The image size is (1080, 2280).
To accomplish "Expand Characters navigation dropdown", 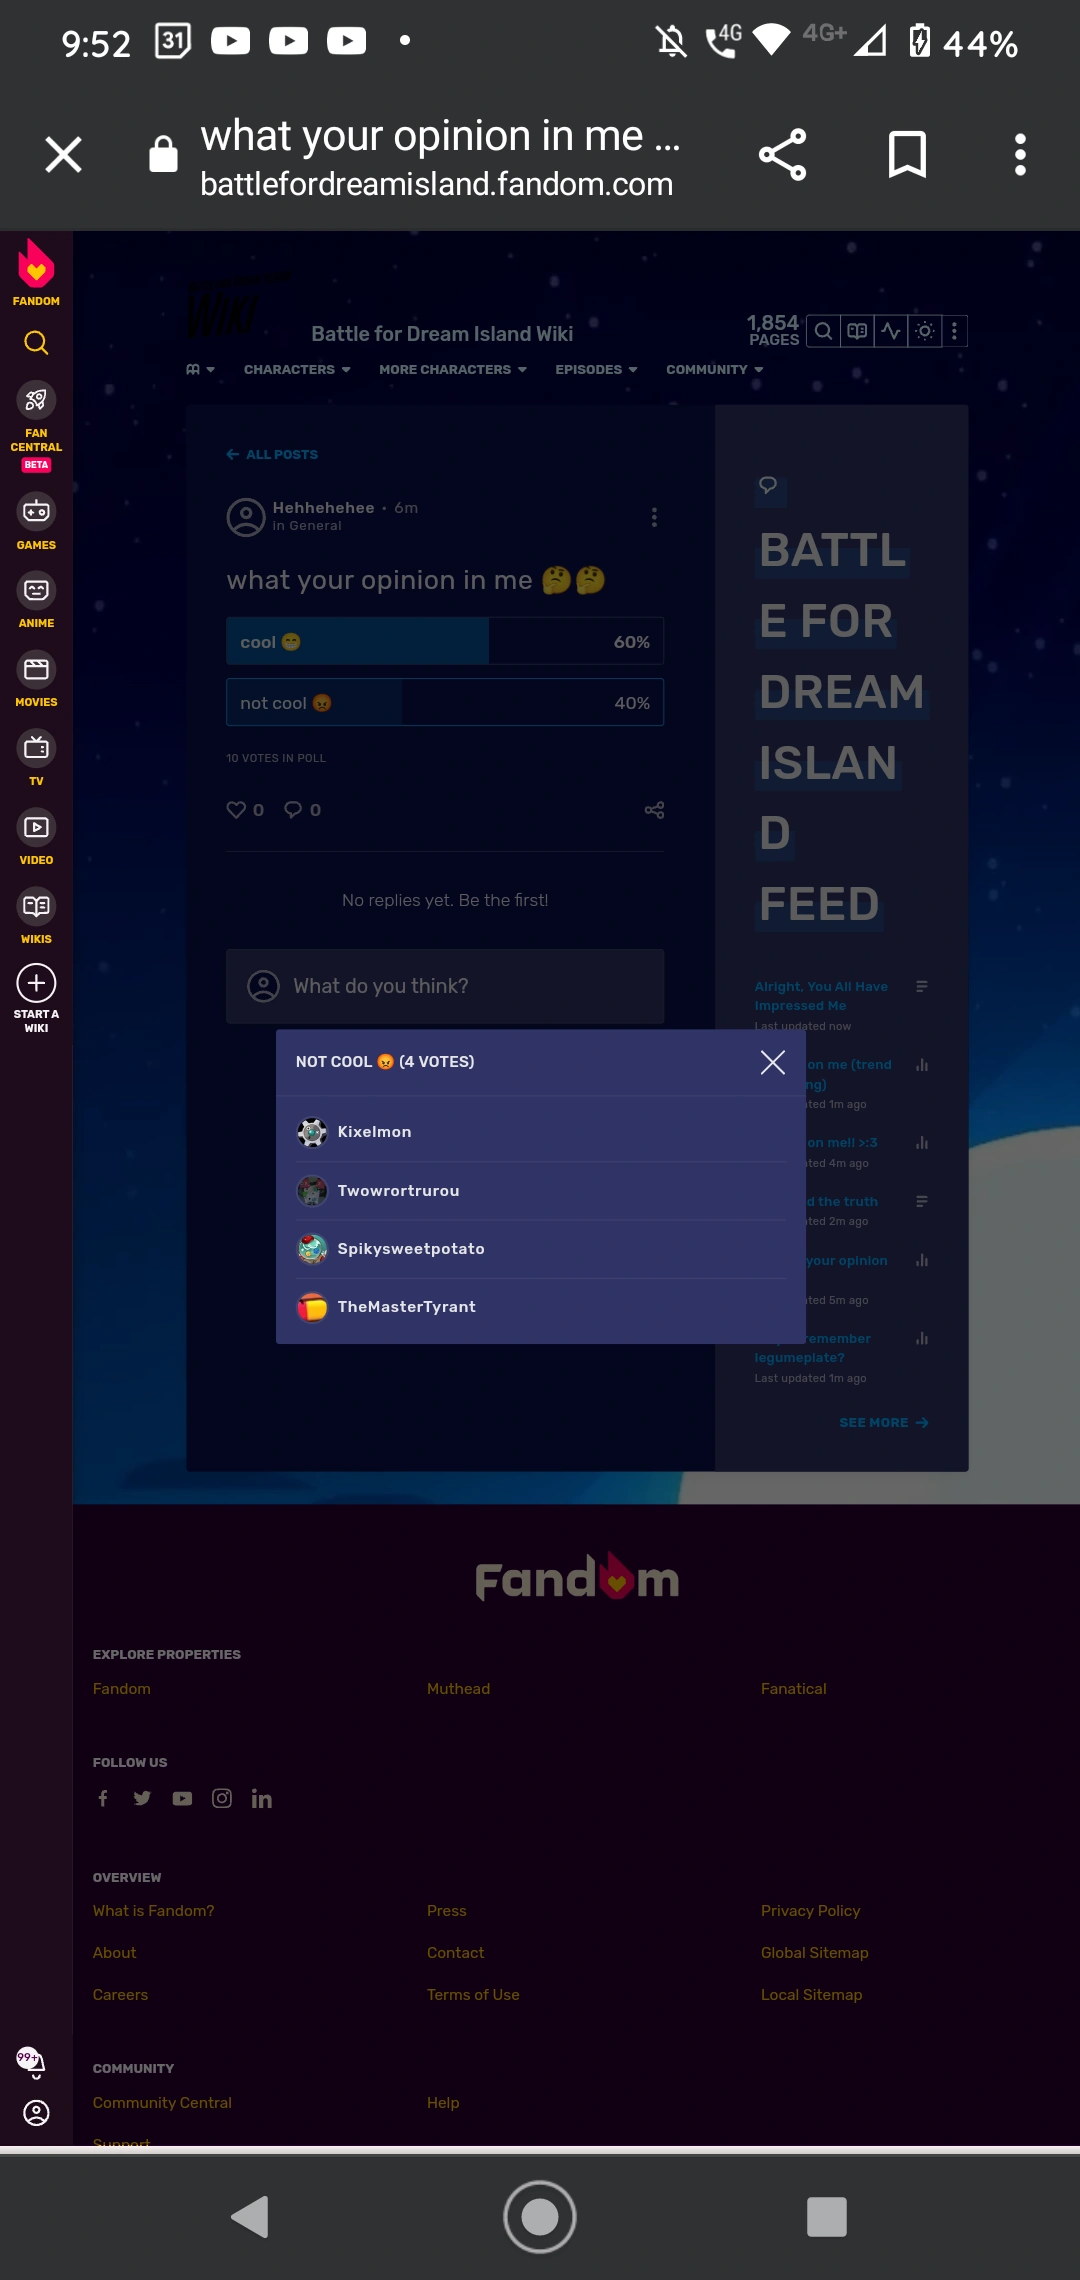I will (x=297, y=370).
